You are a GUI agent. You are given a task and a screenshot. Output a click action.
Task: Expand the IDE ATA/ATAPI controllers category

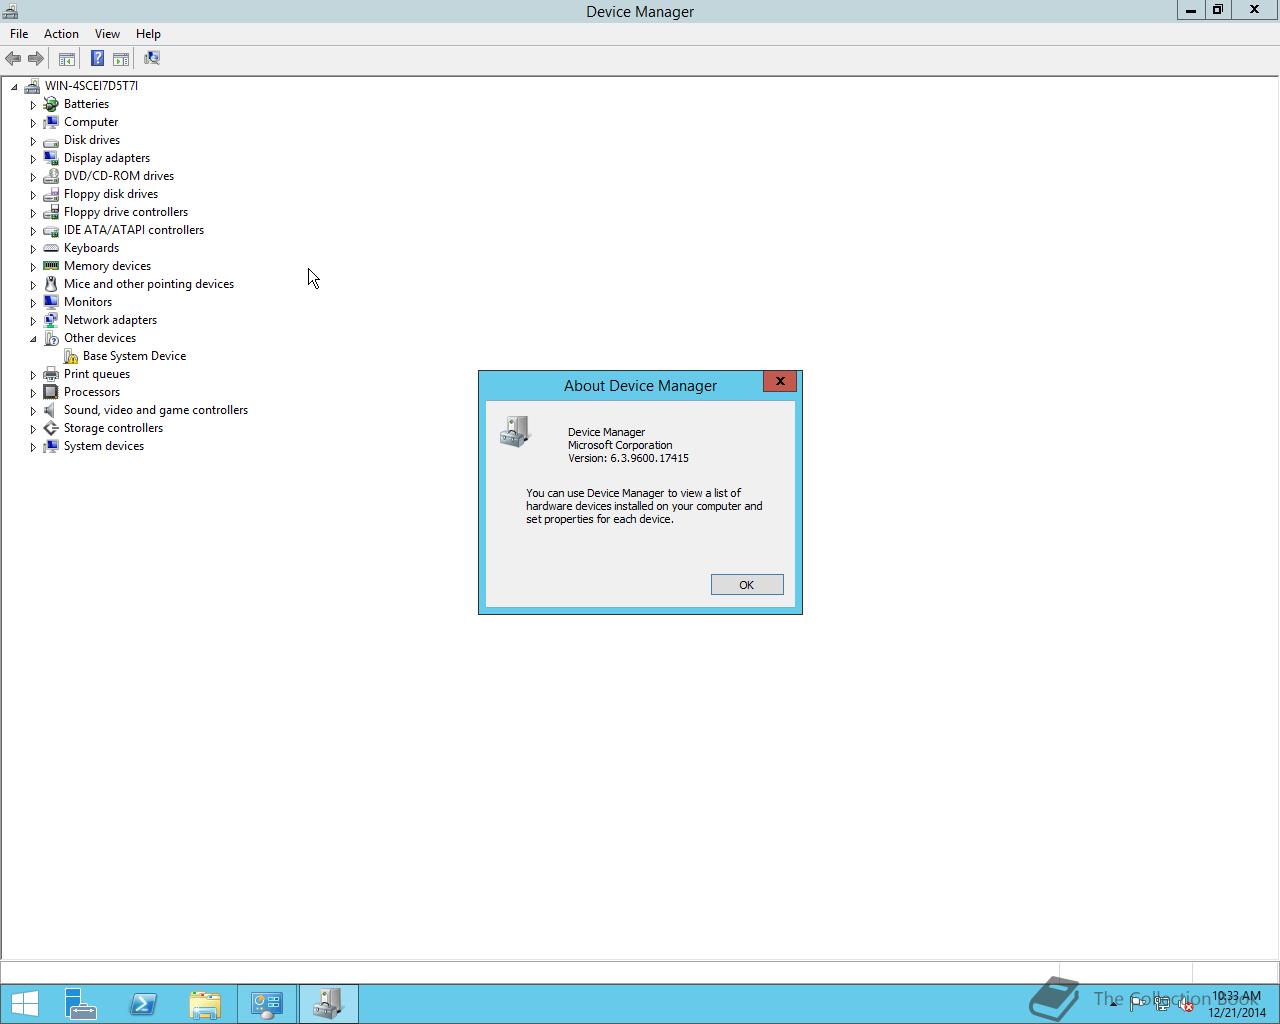[33, 231]
